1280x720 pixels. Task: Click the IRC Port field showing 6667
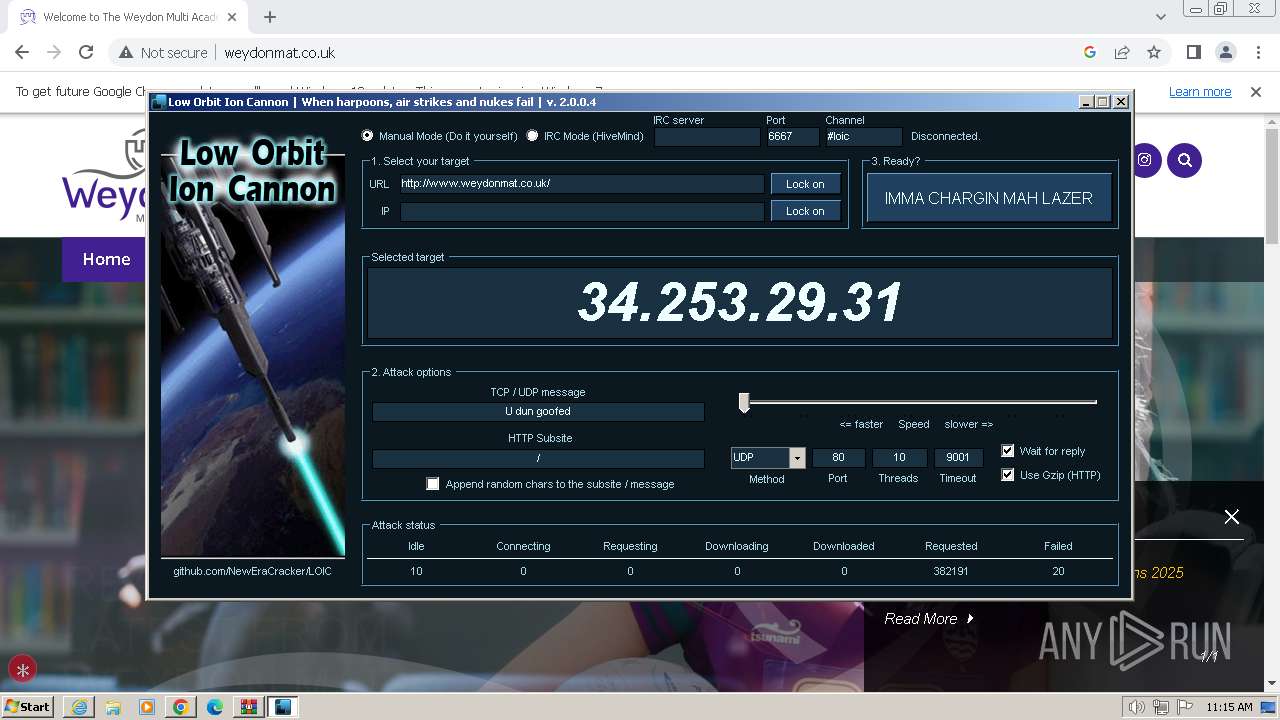pos(792,136)
